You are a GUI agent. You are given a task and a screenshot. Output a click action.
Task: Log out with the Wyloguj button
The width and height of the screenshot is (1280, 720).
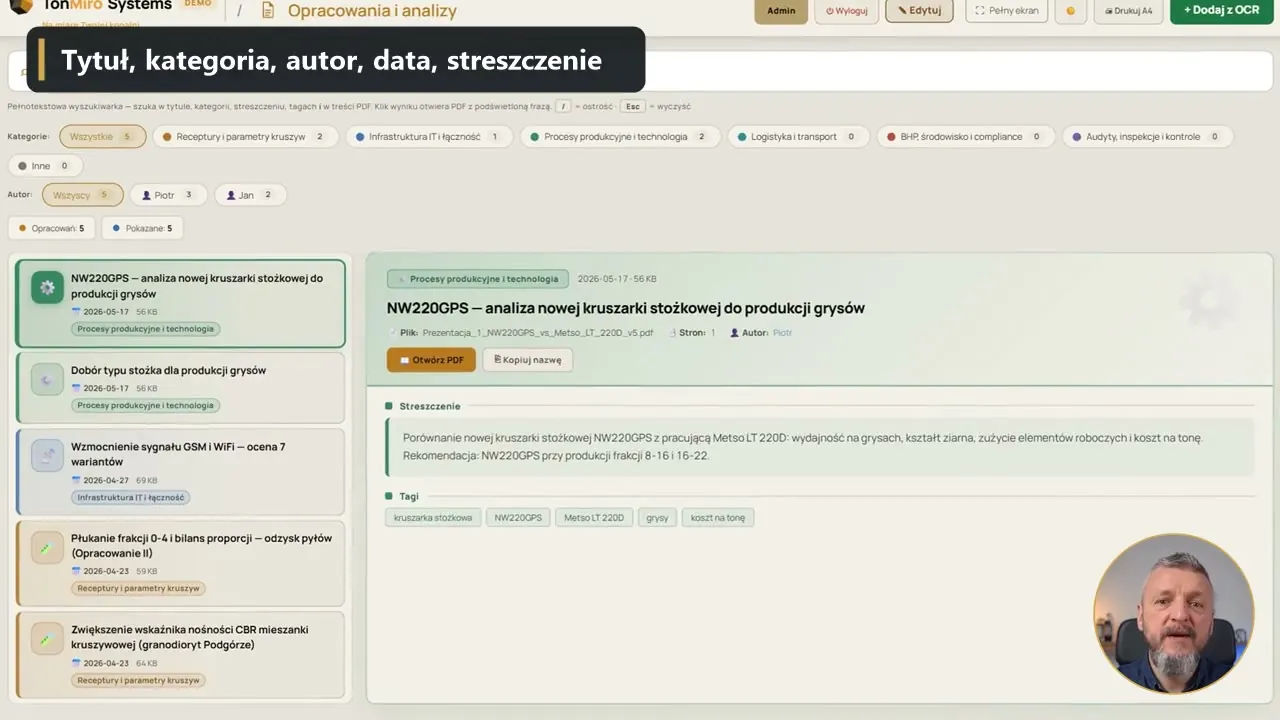846,11
